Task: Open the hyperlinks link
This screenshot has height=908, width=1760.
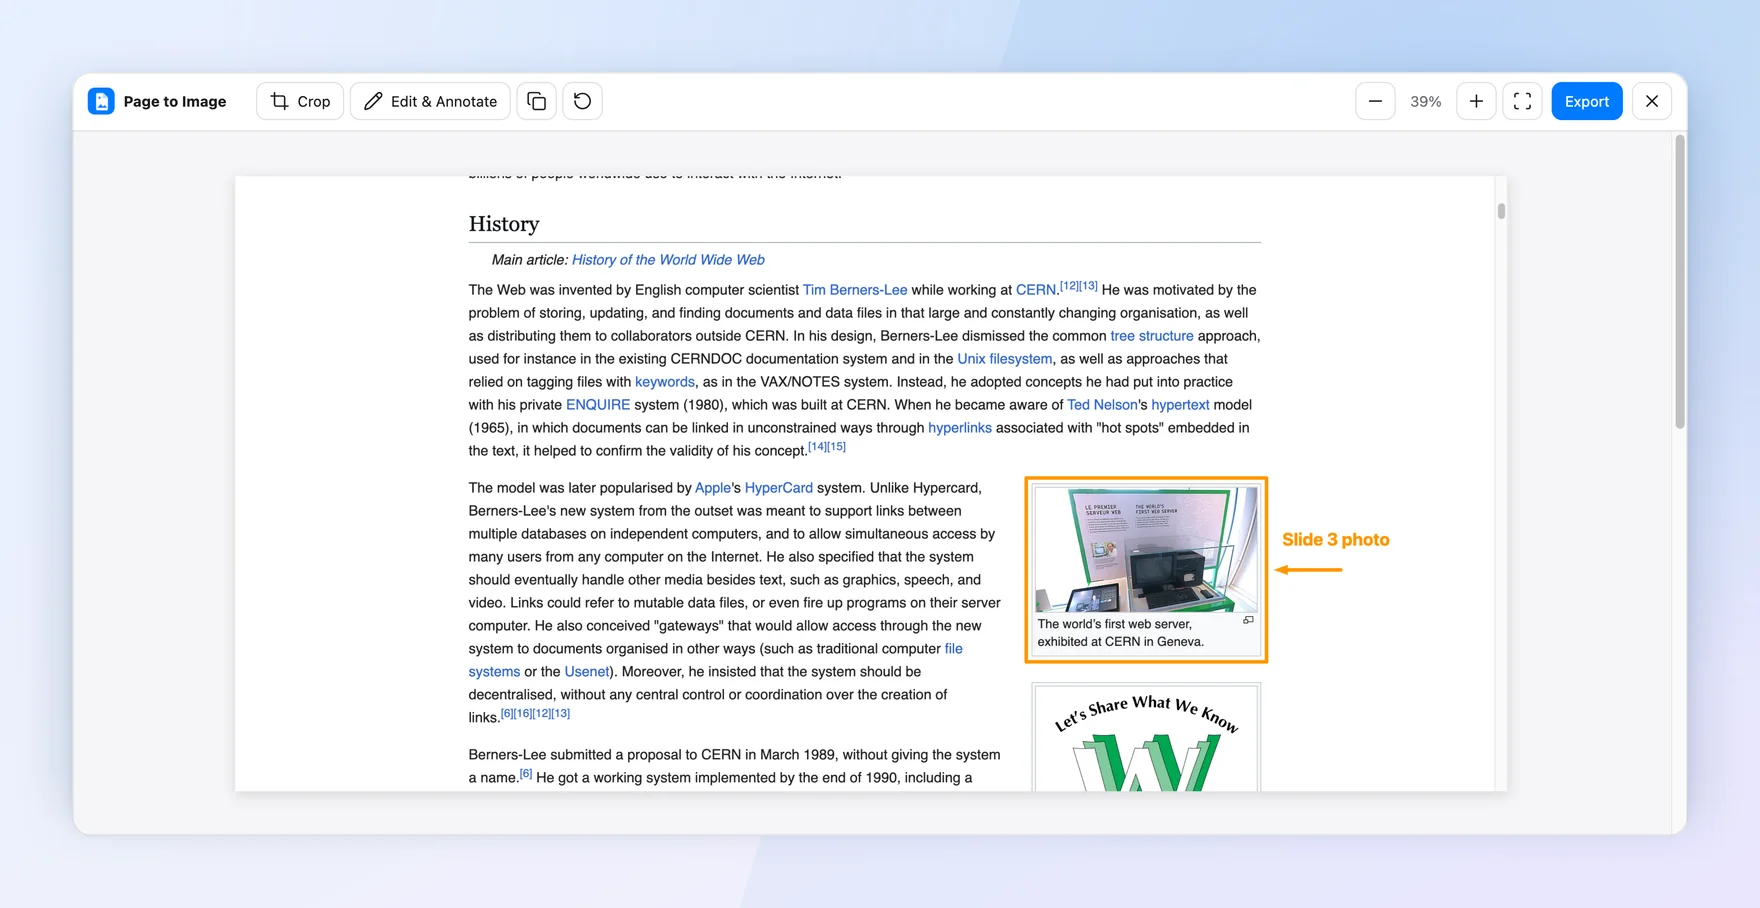Action: 960,428
